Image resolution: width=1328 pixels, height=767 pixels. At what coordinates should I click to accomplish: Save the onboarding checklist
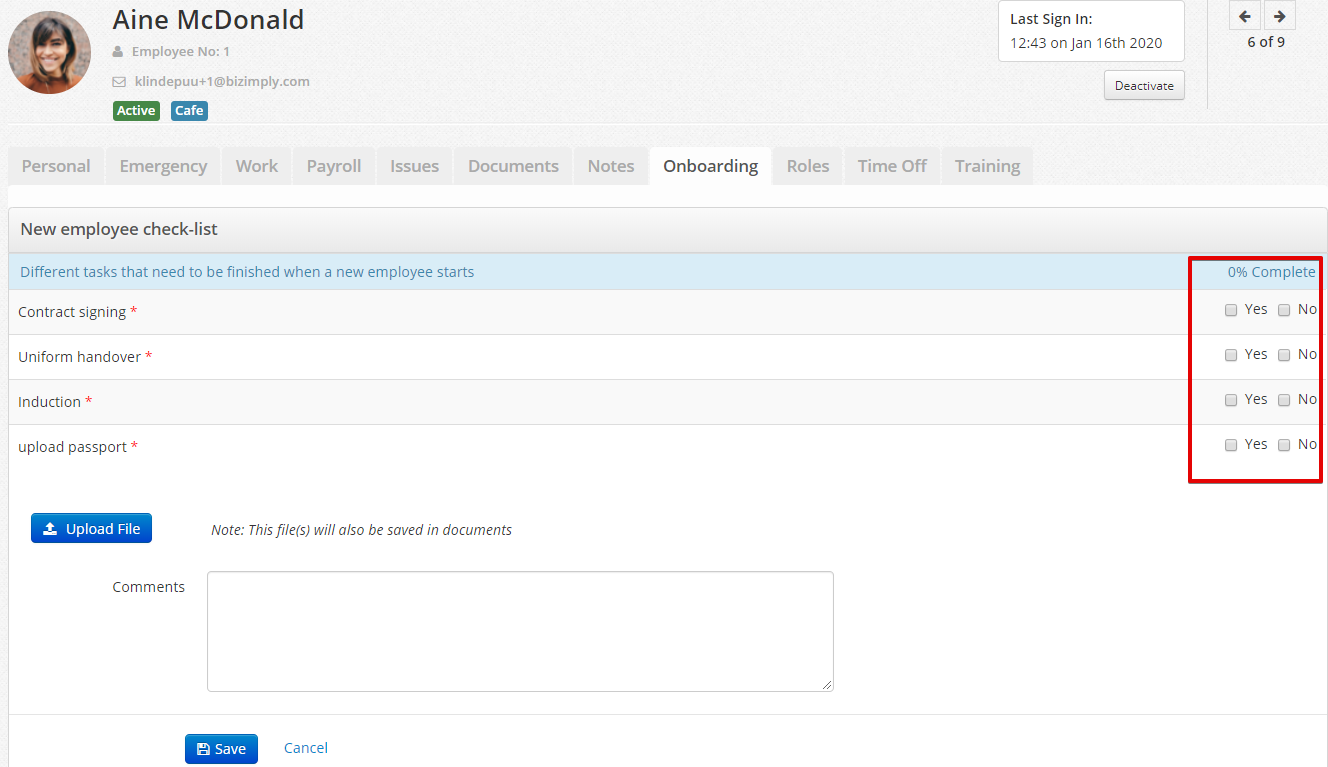click(221, 749)
